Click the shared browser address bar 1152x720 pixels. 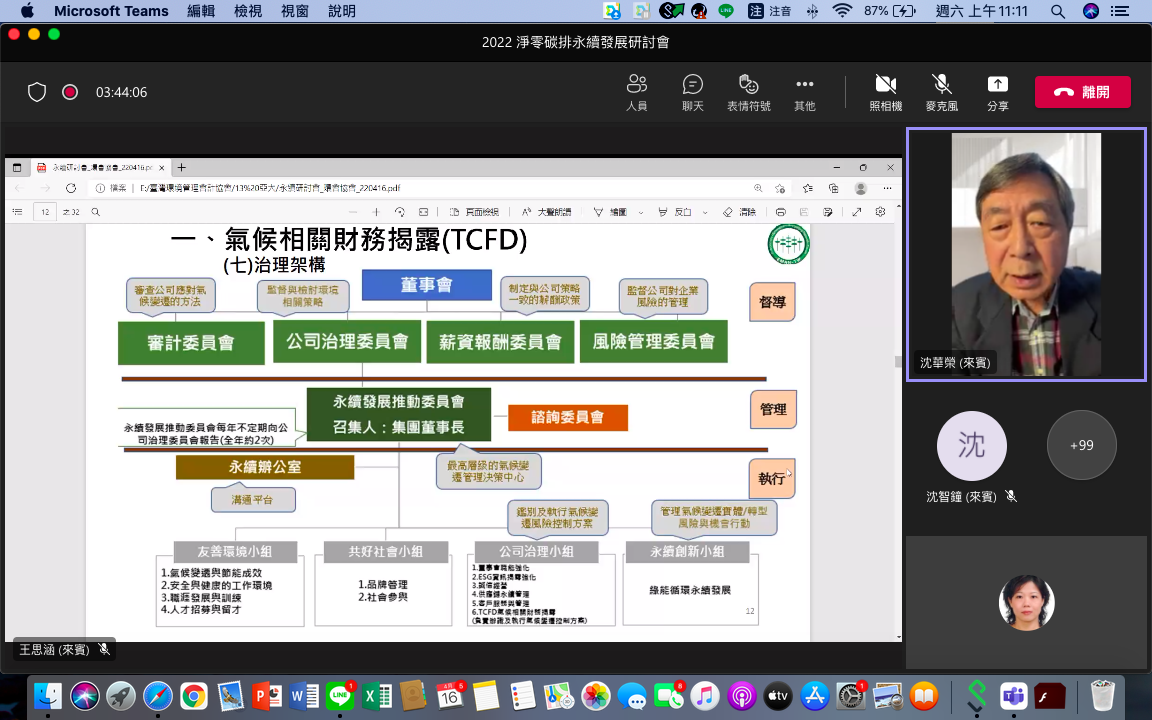pos(426,188)
